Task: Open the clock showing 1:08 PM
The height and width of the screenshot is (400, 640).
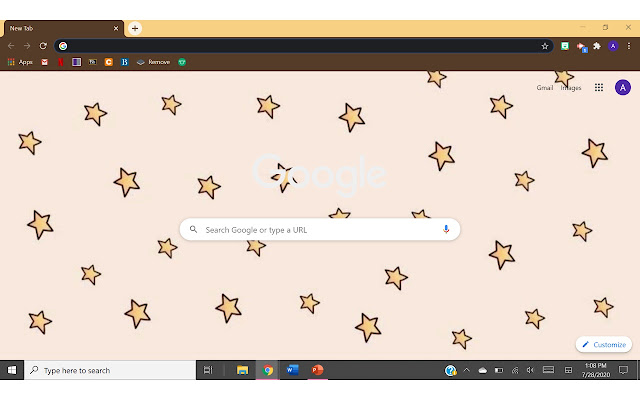Action: pyautogui.click(x=596, y=370)
